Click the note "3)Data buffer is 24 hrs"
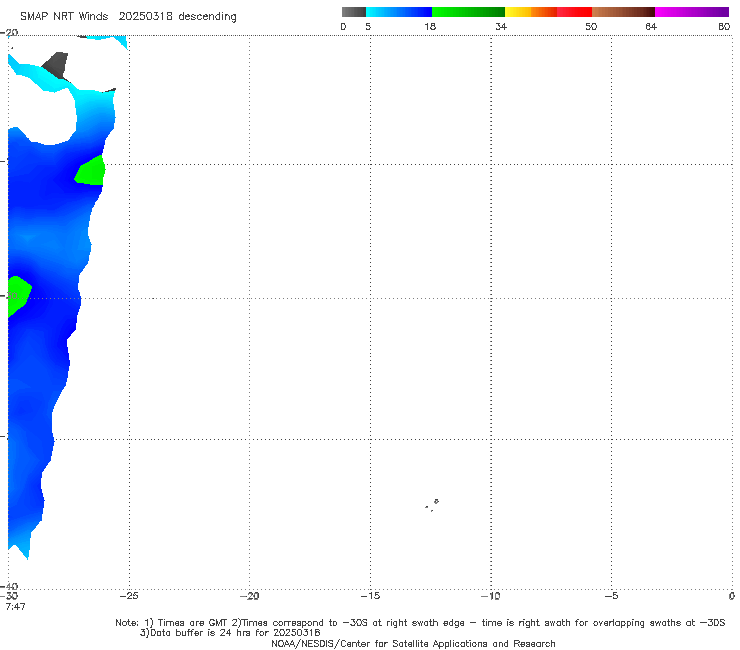 pos(229,633)
